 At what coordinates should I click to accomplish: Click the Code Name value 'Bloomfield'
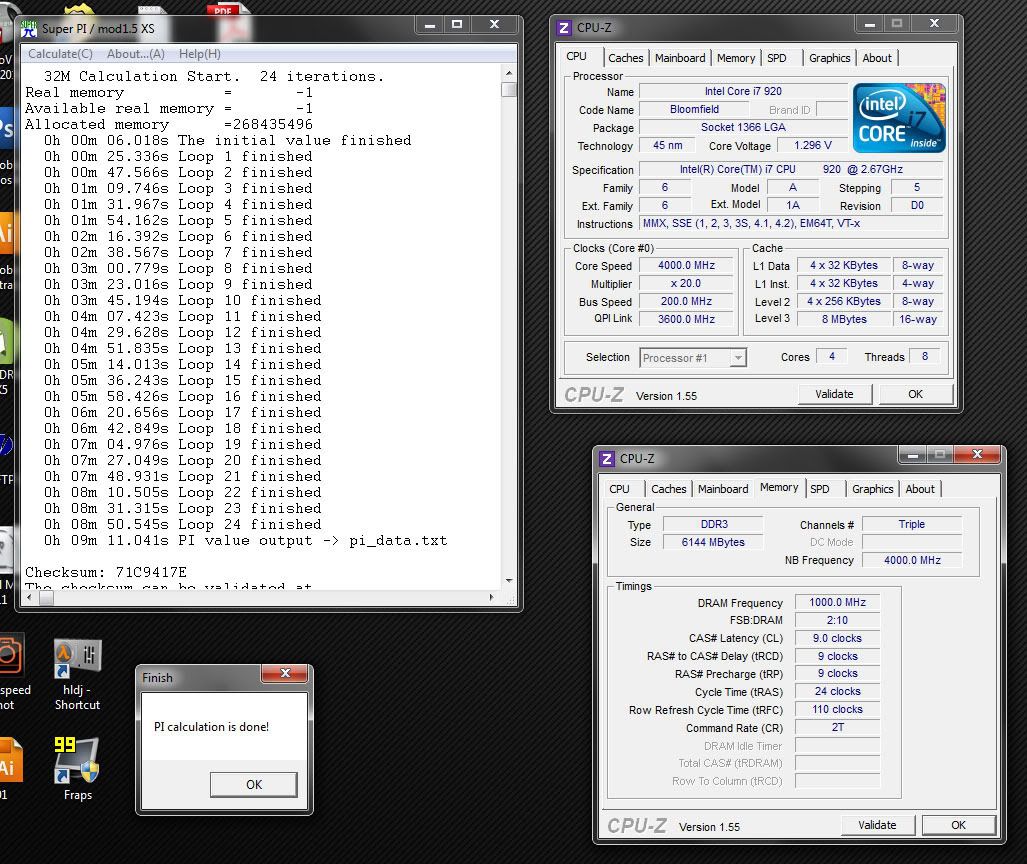694,109
